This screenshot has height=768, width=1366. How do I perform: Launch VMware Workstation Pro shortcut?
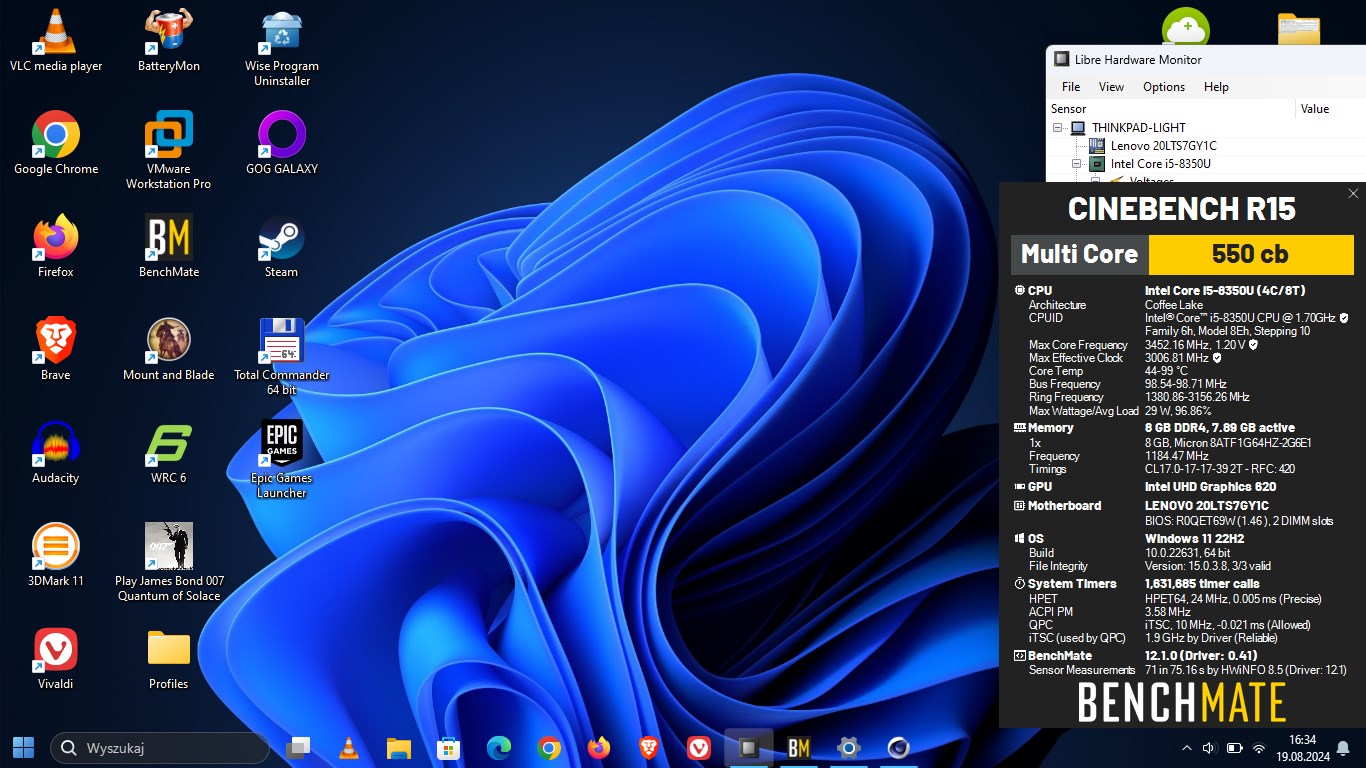(x=168, y=150)
